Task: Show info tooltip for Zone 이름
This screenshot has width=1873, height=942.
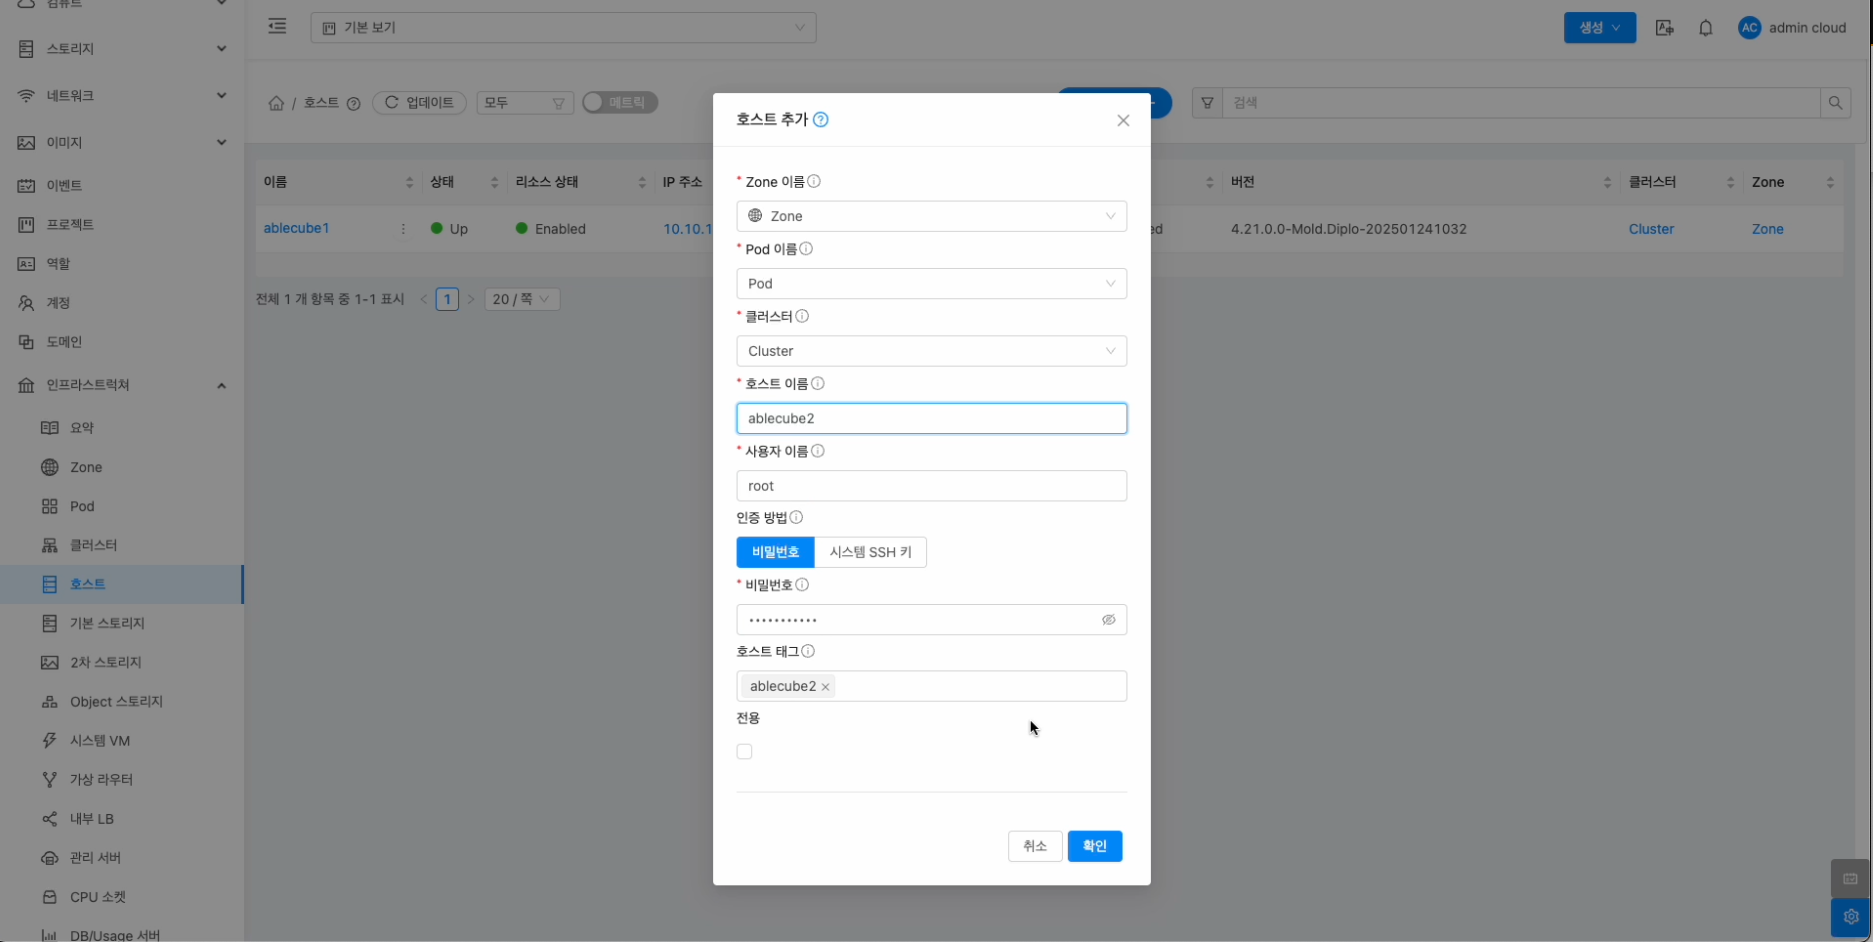Action: click(814, 181)
